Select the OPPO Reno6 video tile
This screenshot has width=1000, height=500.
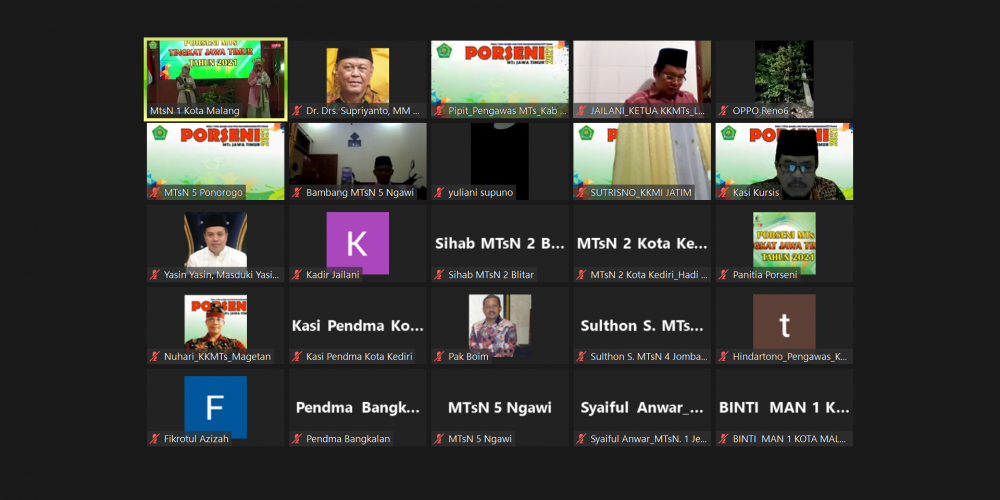tap(784, 79)
